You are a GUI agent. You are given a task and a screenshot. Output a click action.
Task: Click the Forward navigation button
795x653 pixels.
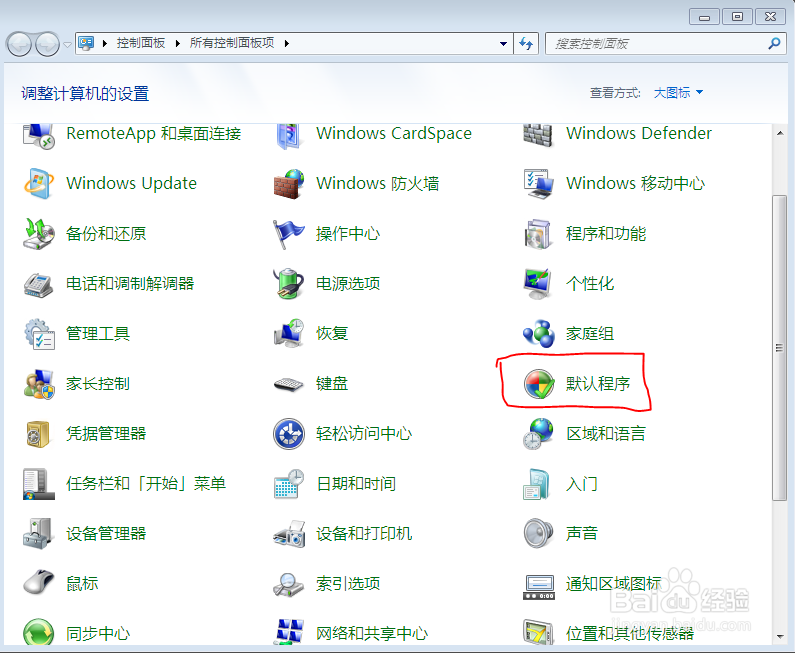coord(47,44)
